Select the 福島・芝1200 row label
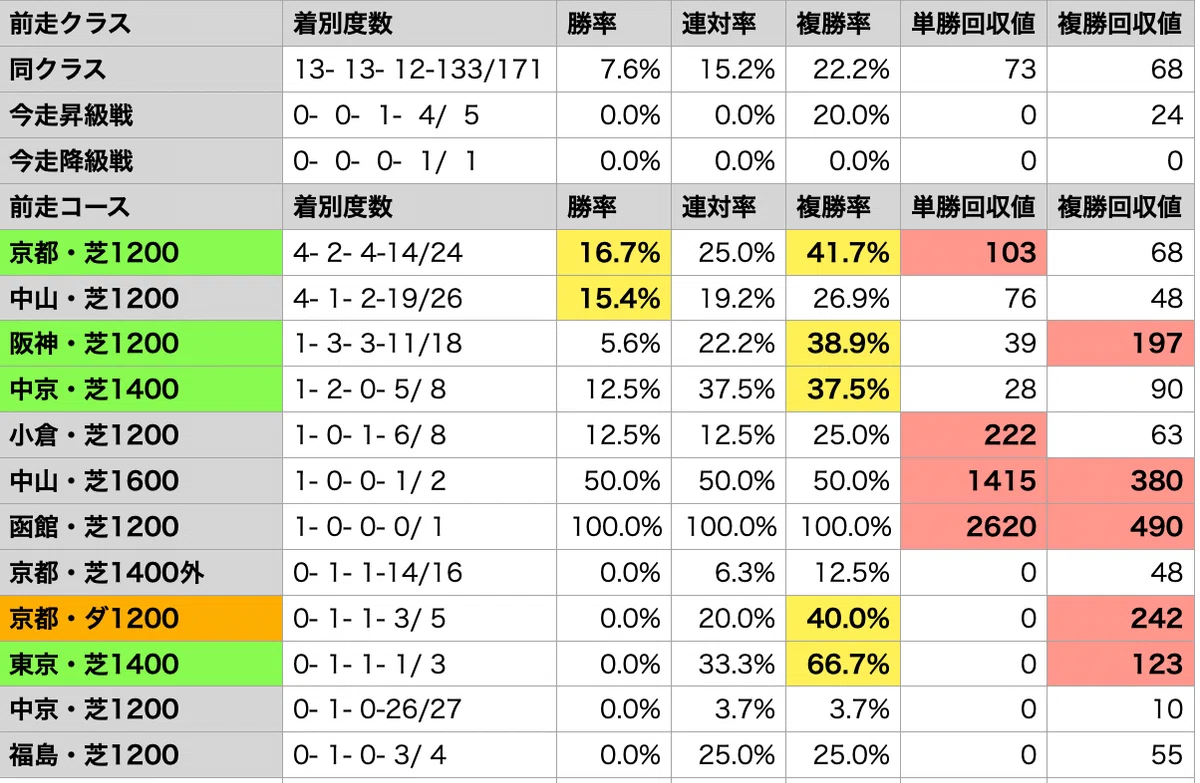 141,755
